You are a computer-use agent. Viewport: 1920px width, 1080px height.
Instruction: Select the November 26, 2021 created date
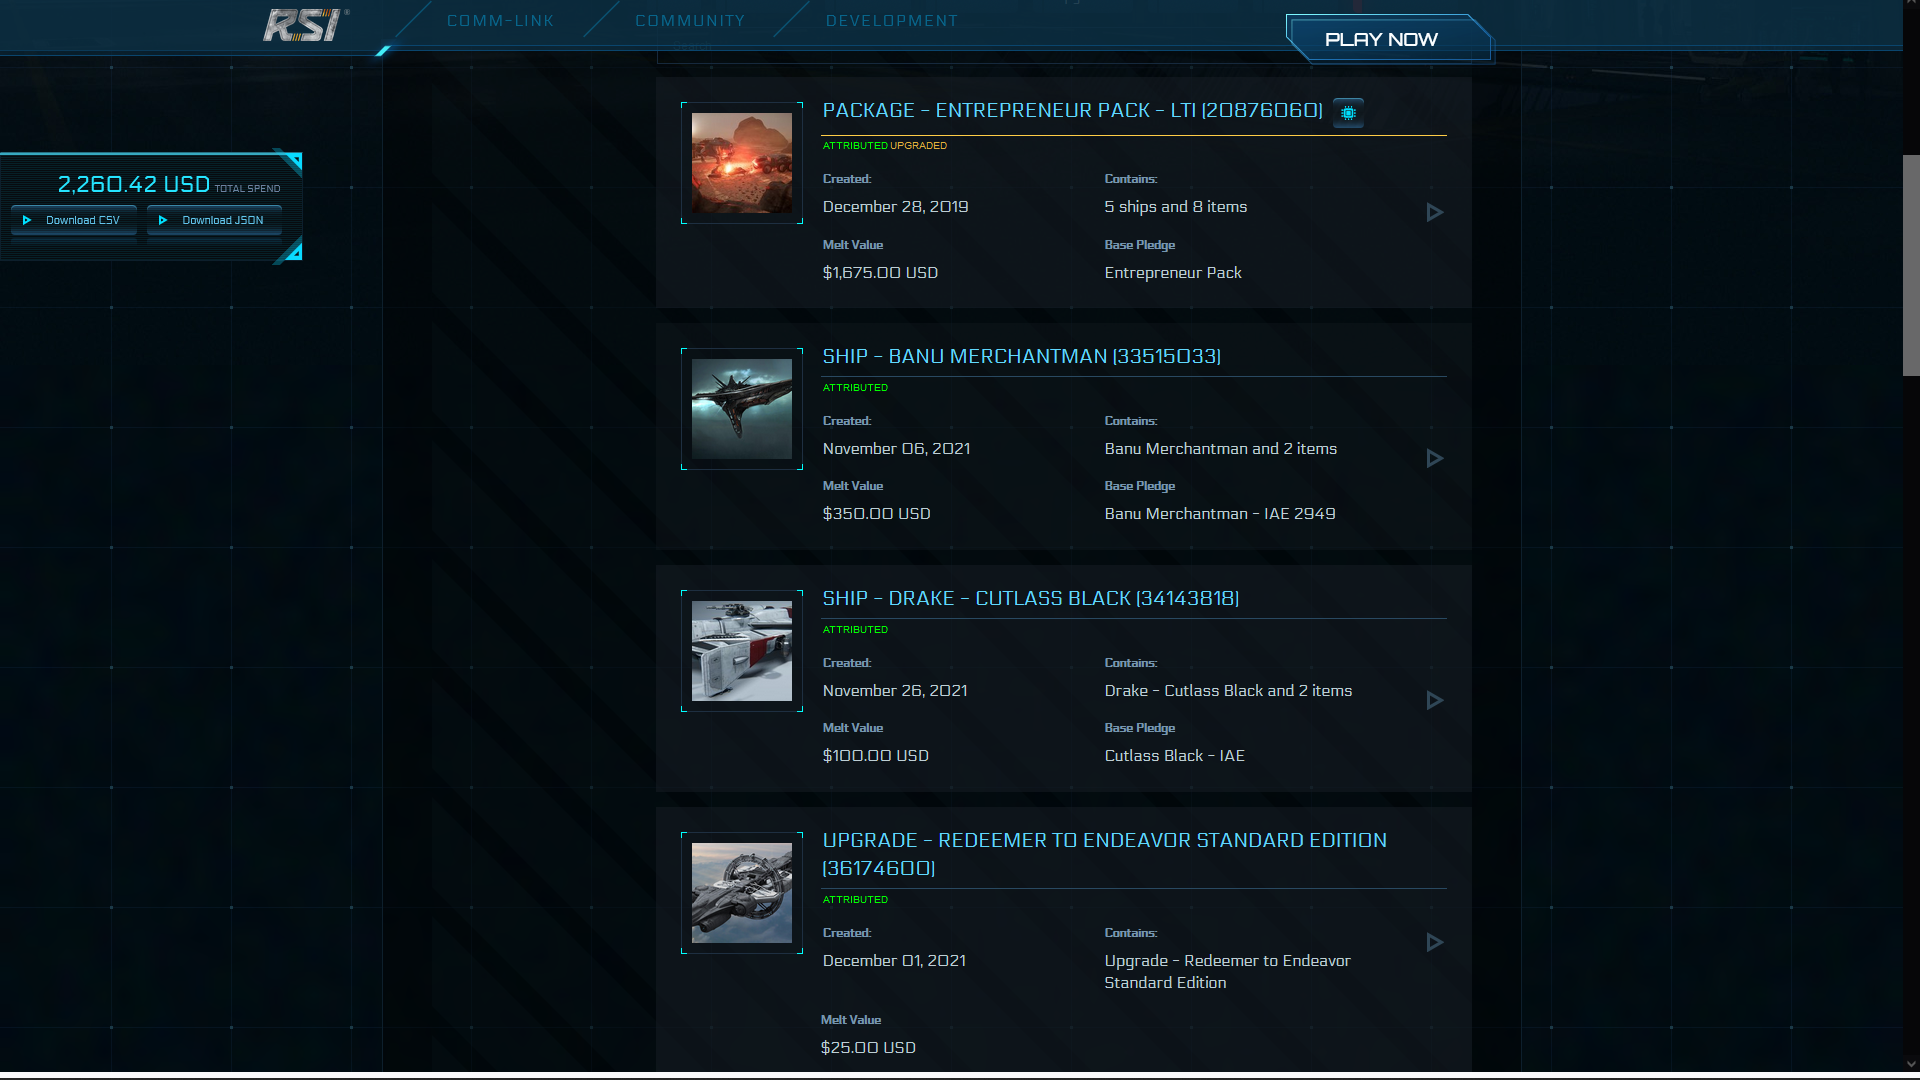pos(895,691)
